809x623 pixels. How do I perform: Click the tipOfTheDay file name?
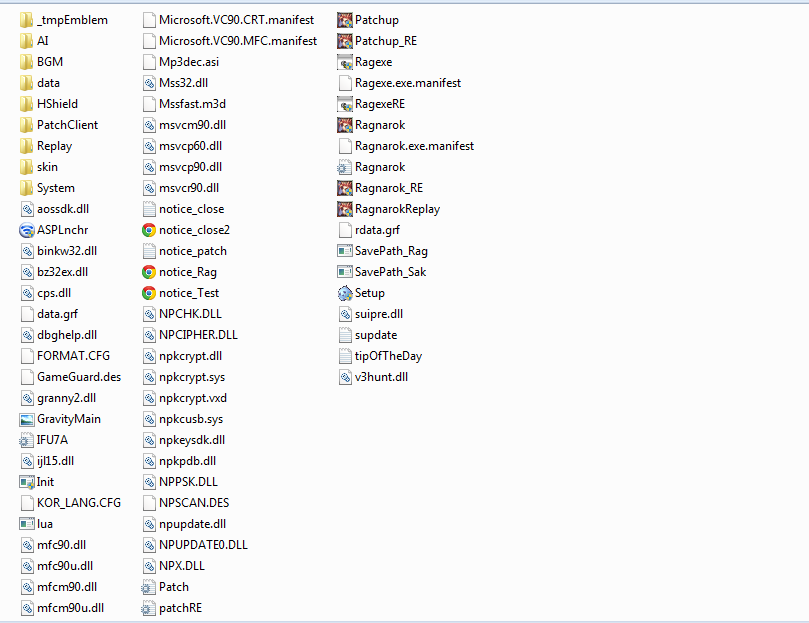[x=389, y=356]
